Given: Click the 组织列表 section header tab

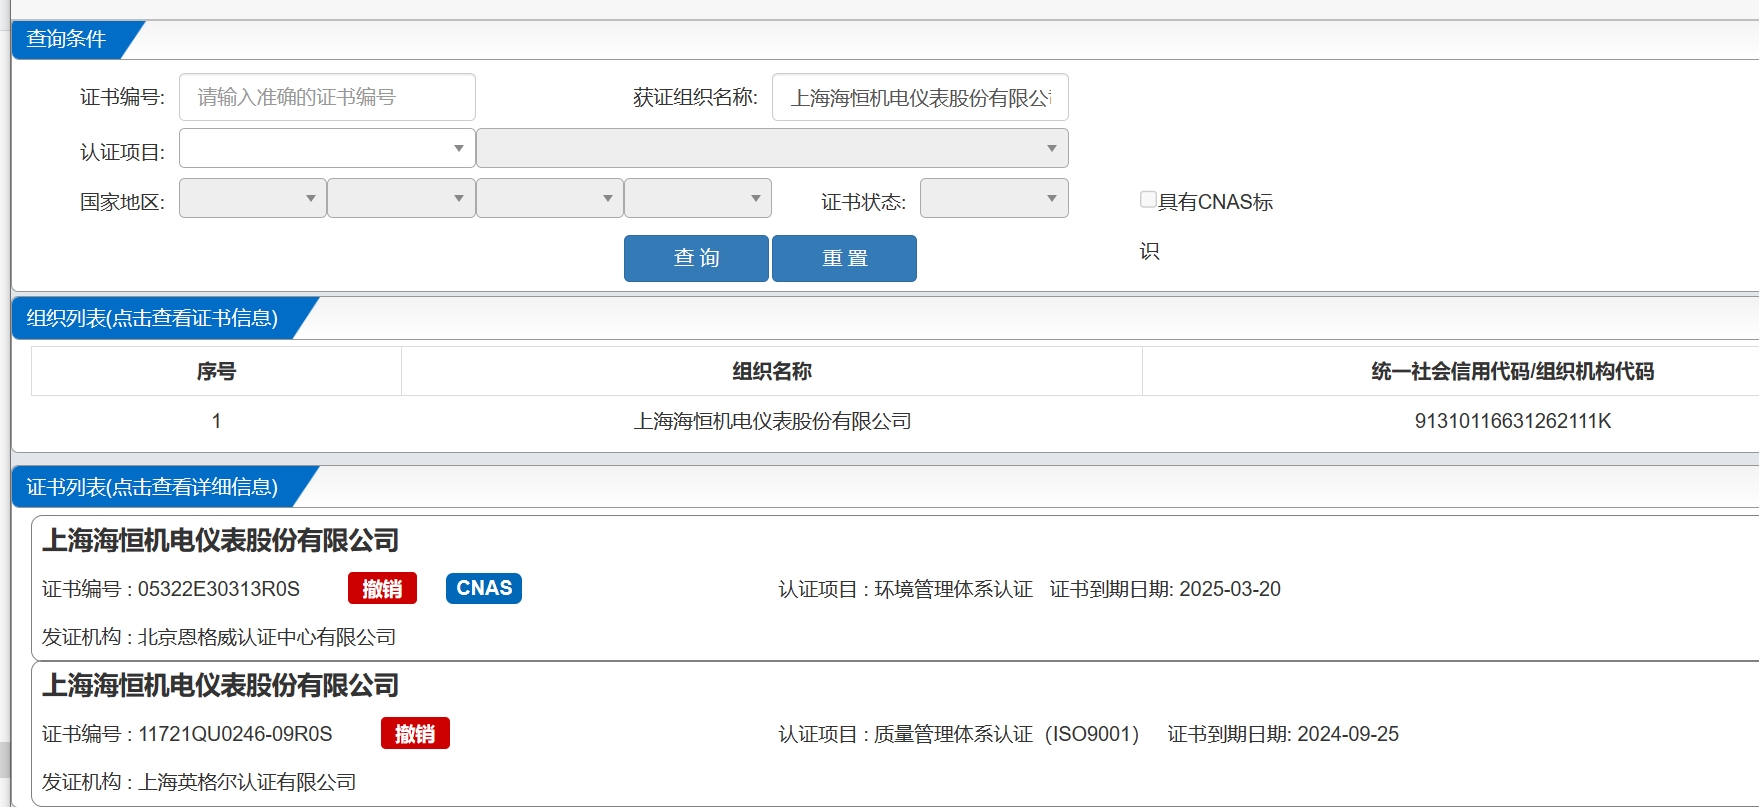Looking at the screenshot, I should click(152, 318).
